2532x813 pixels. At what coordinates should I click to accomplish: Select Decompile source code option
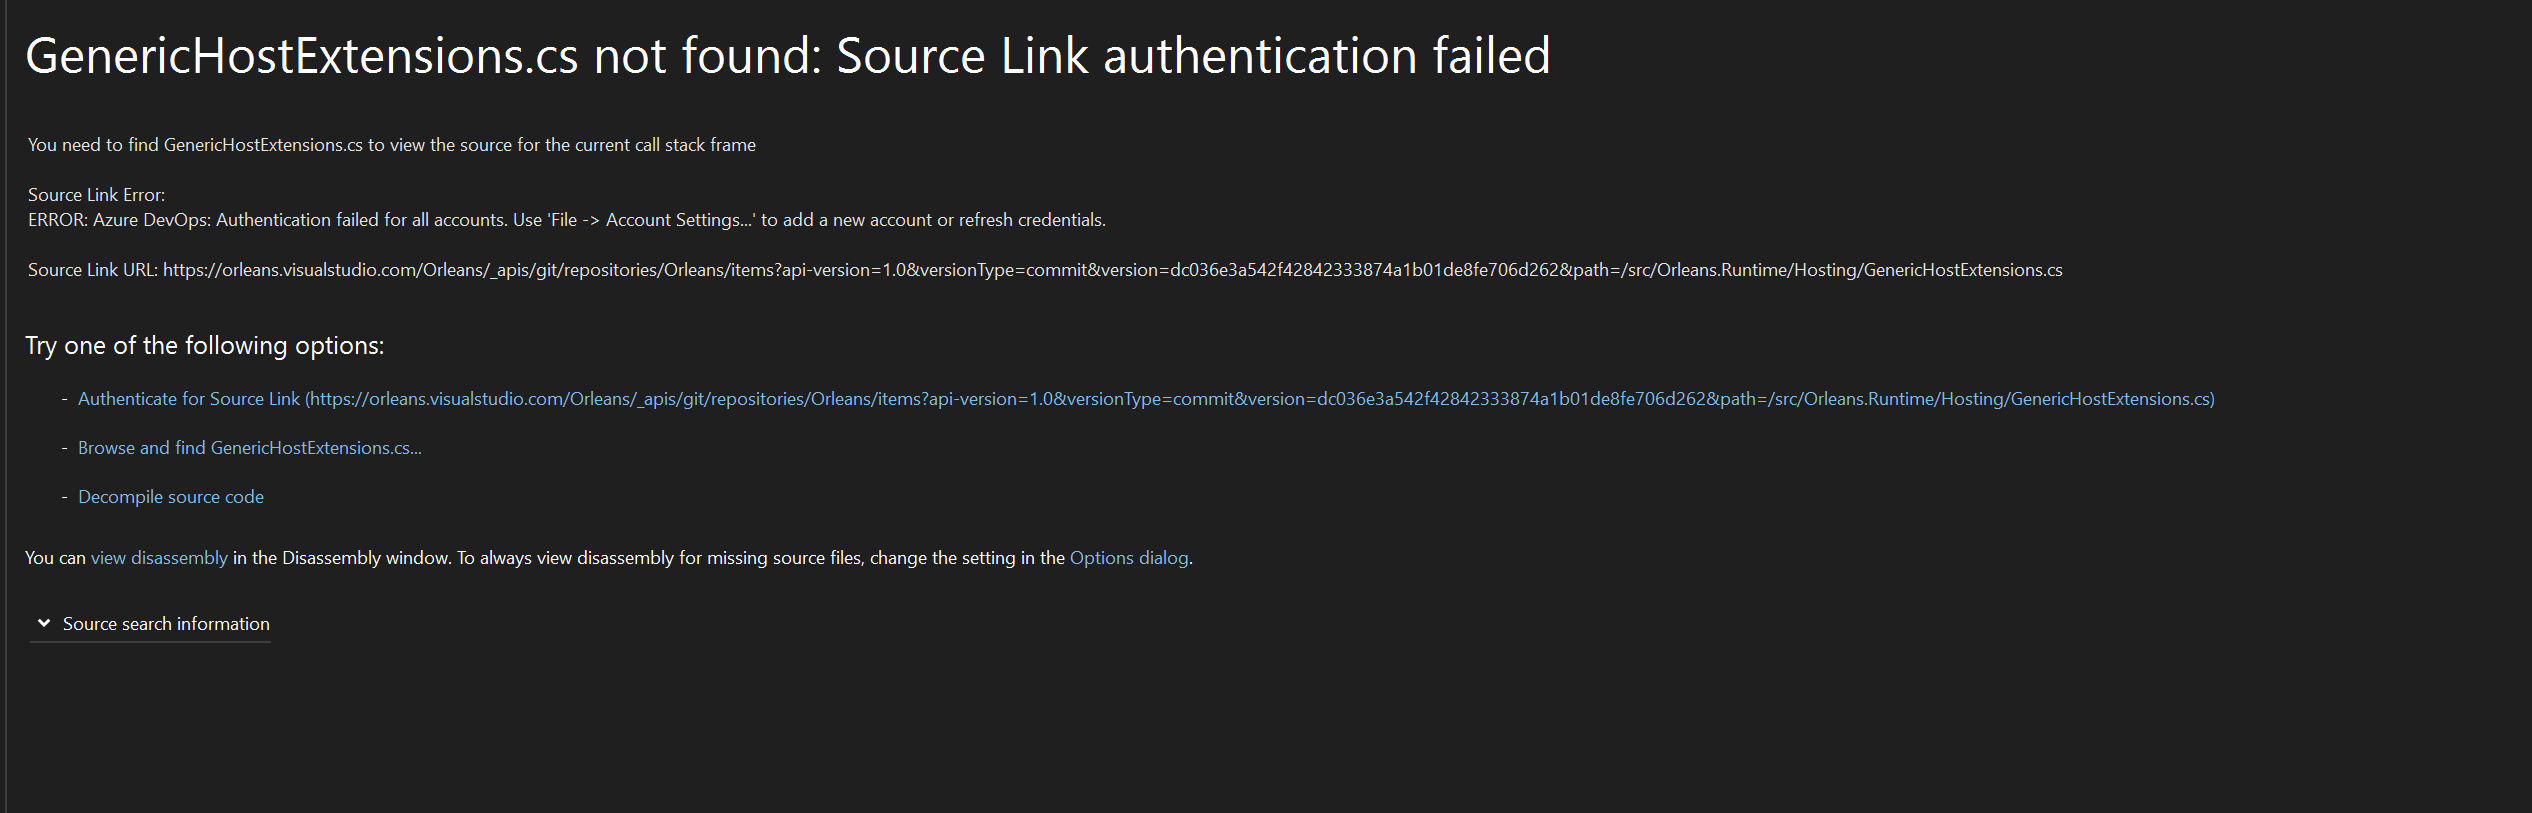pyautogui.click(x=170, y=496)
